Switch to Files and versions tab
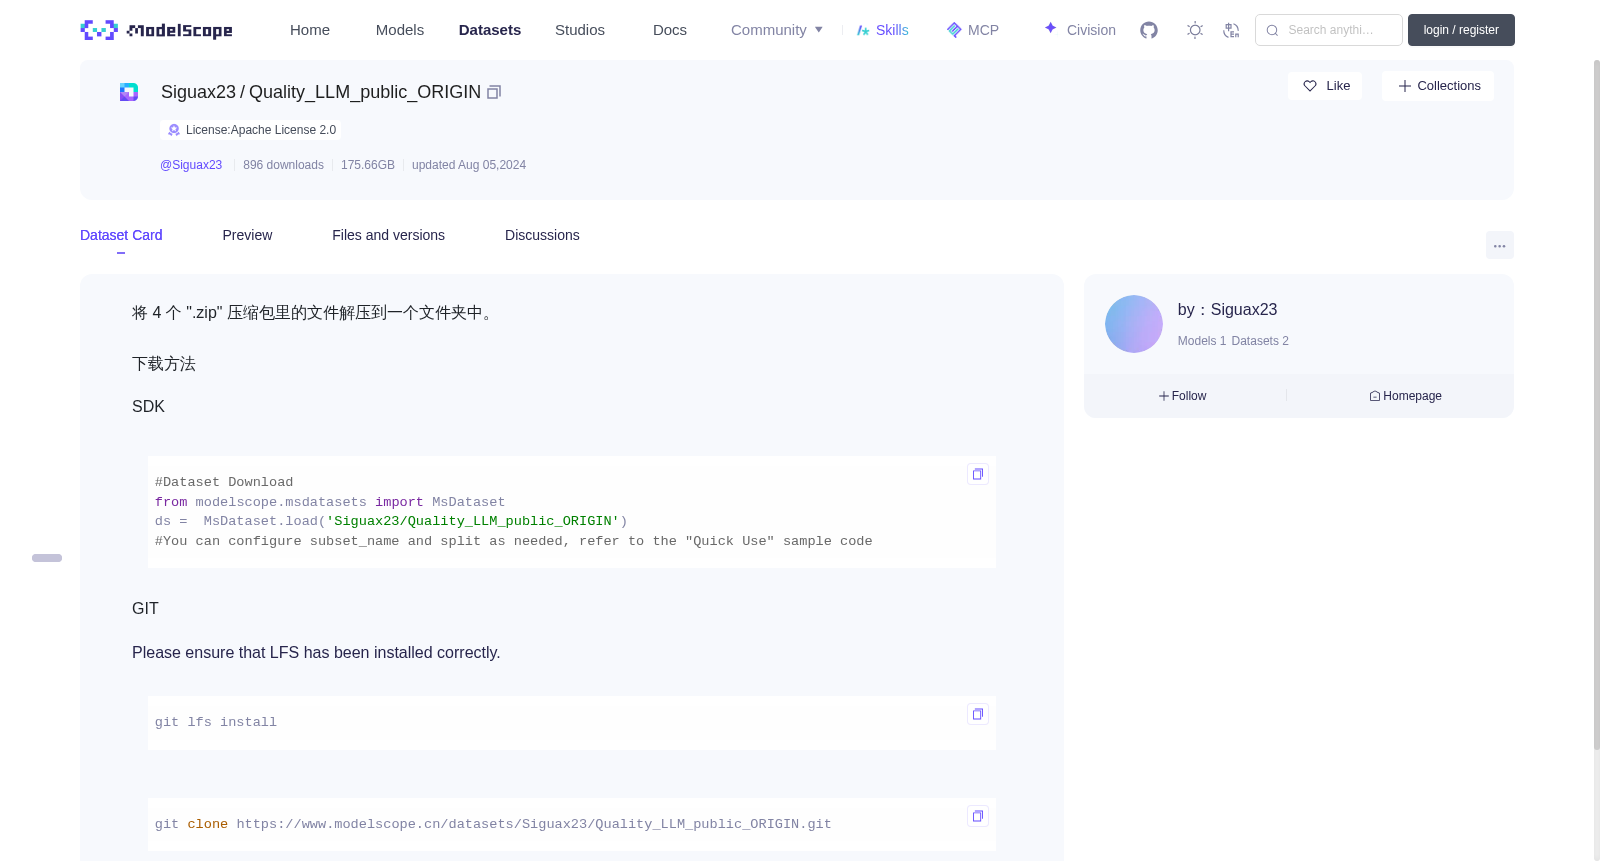1600x861 pixels. 388,235
